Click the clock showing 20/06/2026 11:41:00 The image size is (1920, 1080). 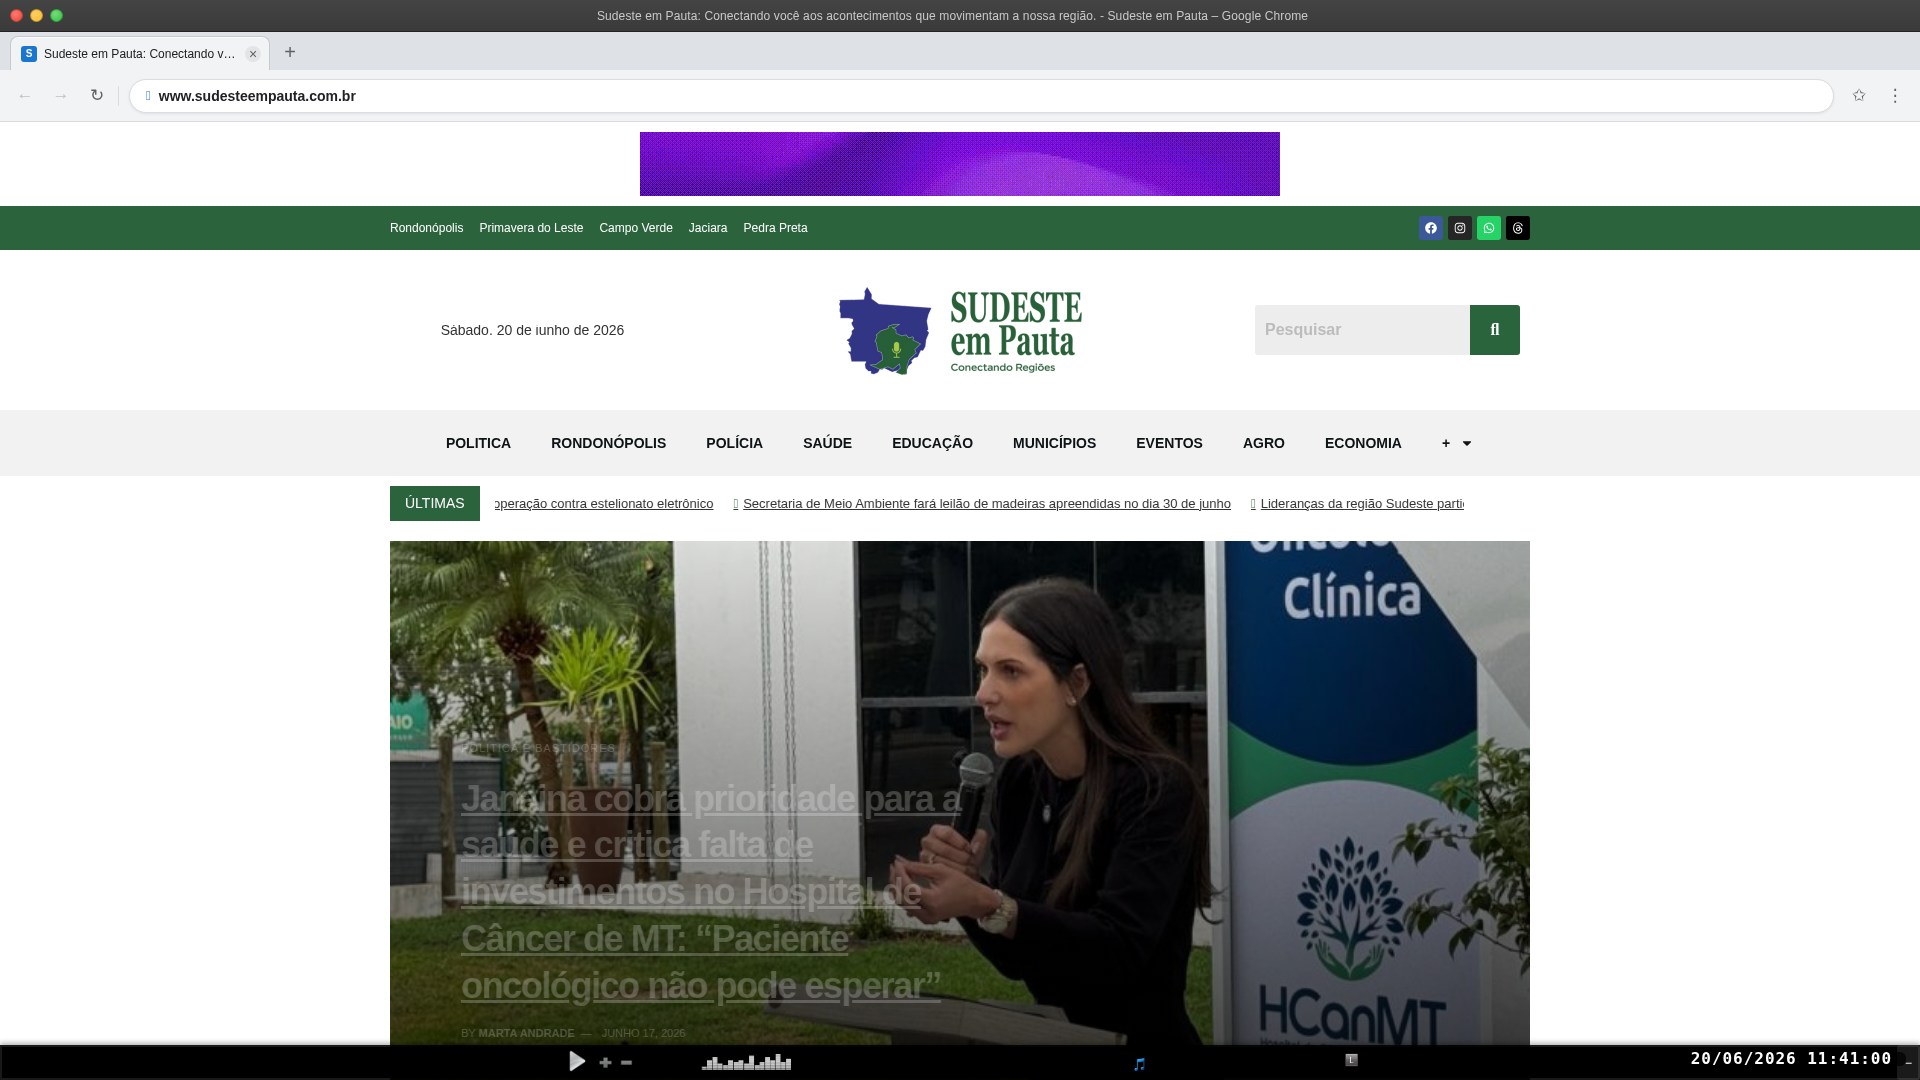(1791, 1058)
